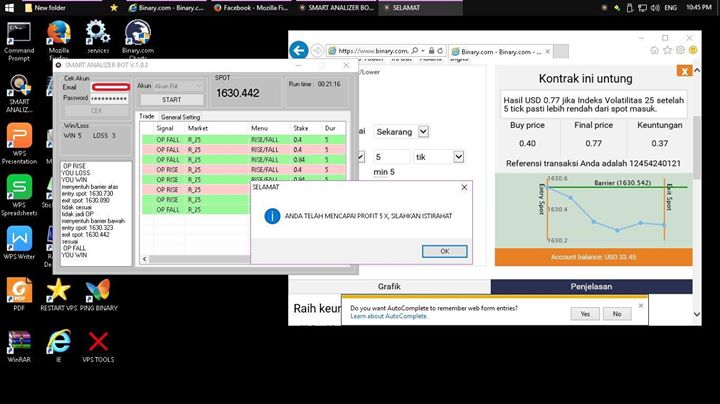The width and height of the screenshot is (720, 404).
Task: Expand the Sekarang start time dropdown
Action: tap(423, 132)
